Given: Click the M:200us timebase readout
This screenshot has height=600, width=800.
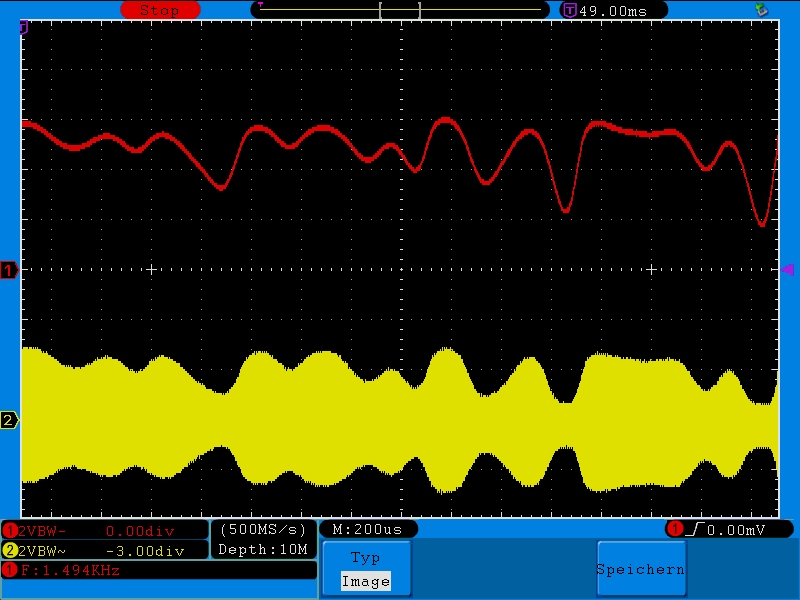Looking at the screenshot, I should (367, 529).
